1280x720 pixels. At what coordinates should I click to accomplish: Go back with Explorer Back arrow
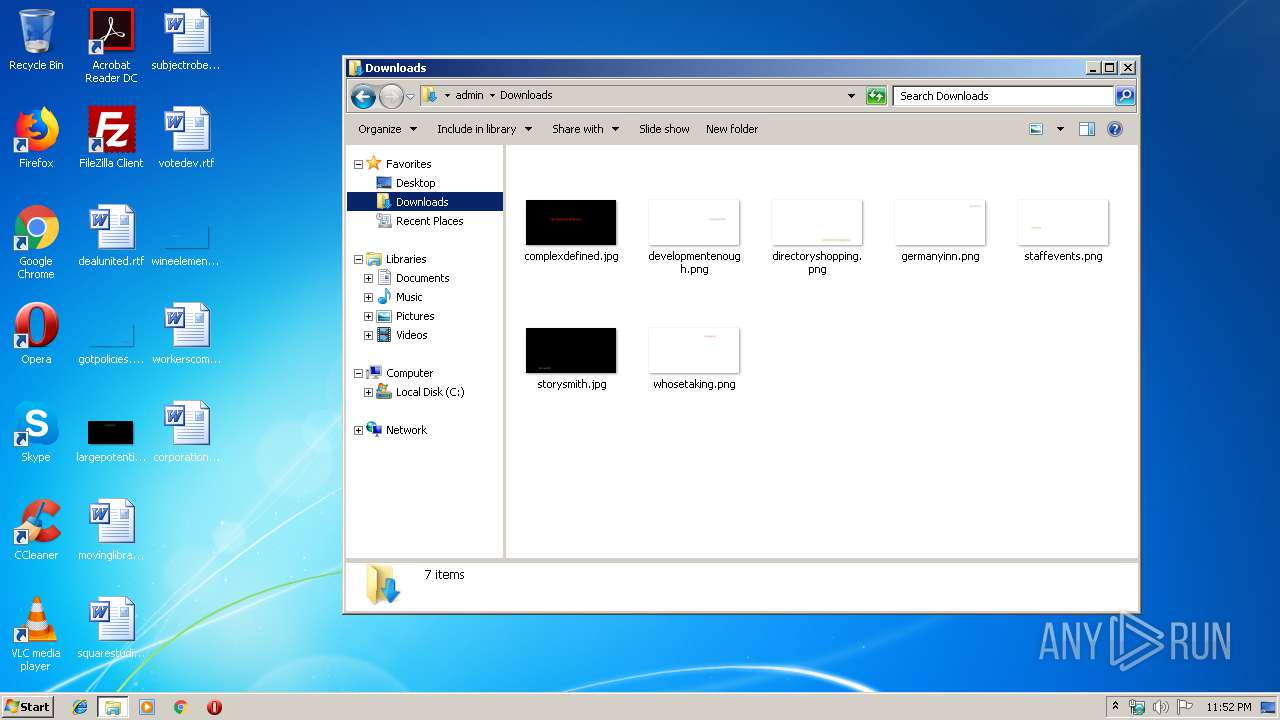363,96
